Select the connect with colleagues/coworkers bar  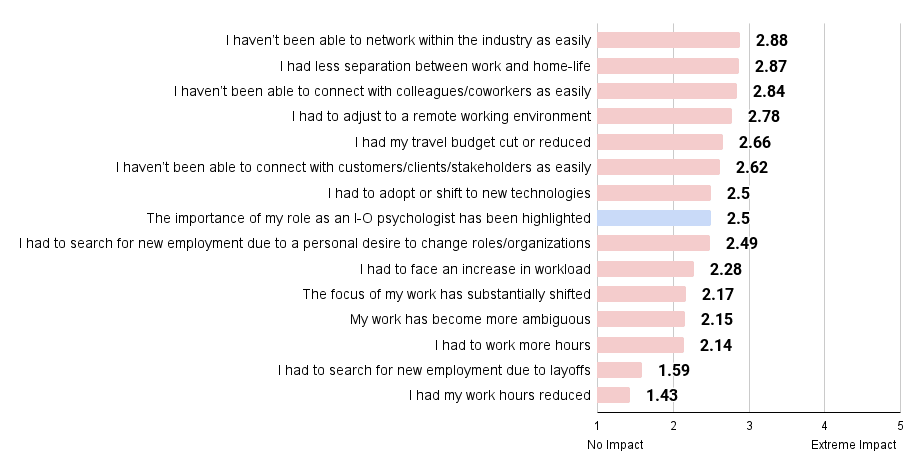[667, 91]
